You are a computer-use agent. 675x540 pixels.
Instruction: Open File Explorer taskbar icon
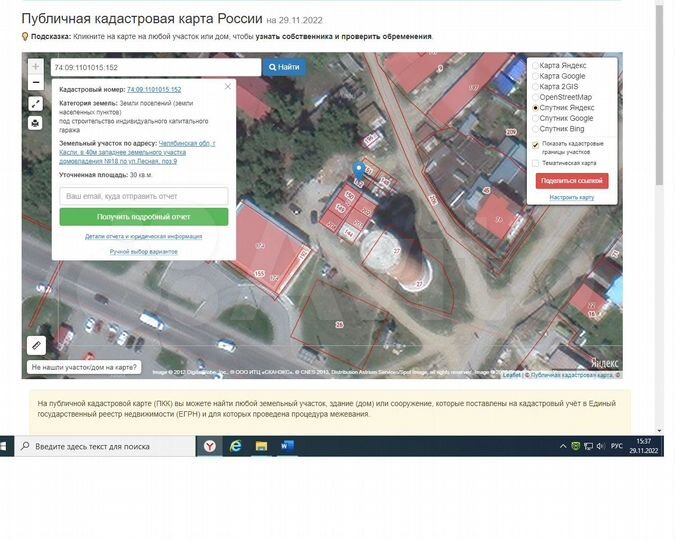pyautogui.click(x=261, y=447)
